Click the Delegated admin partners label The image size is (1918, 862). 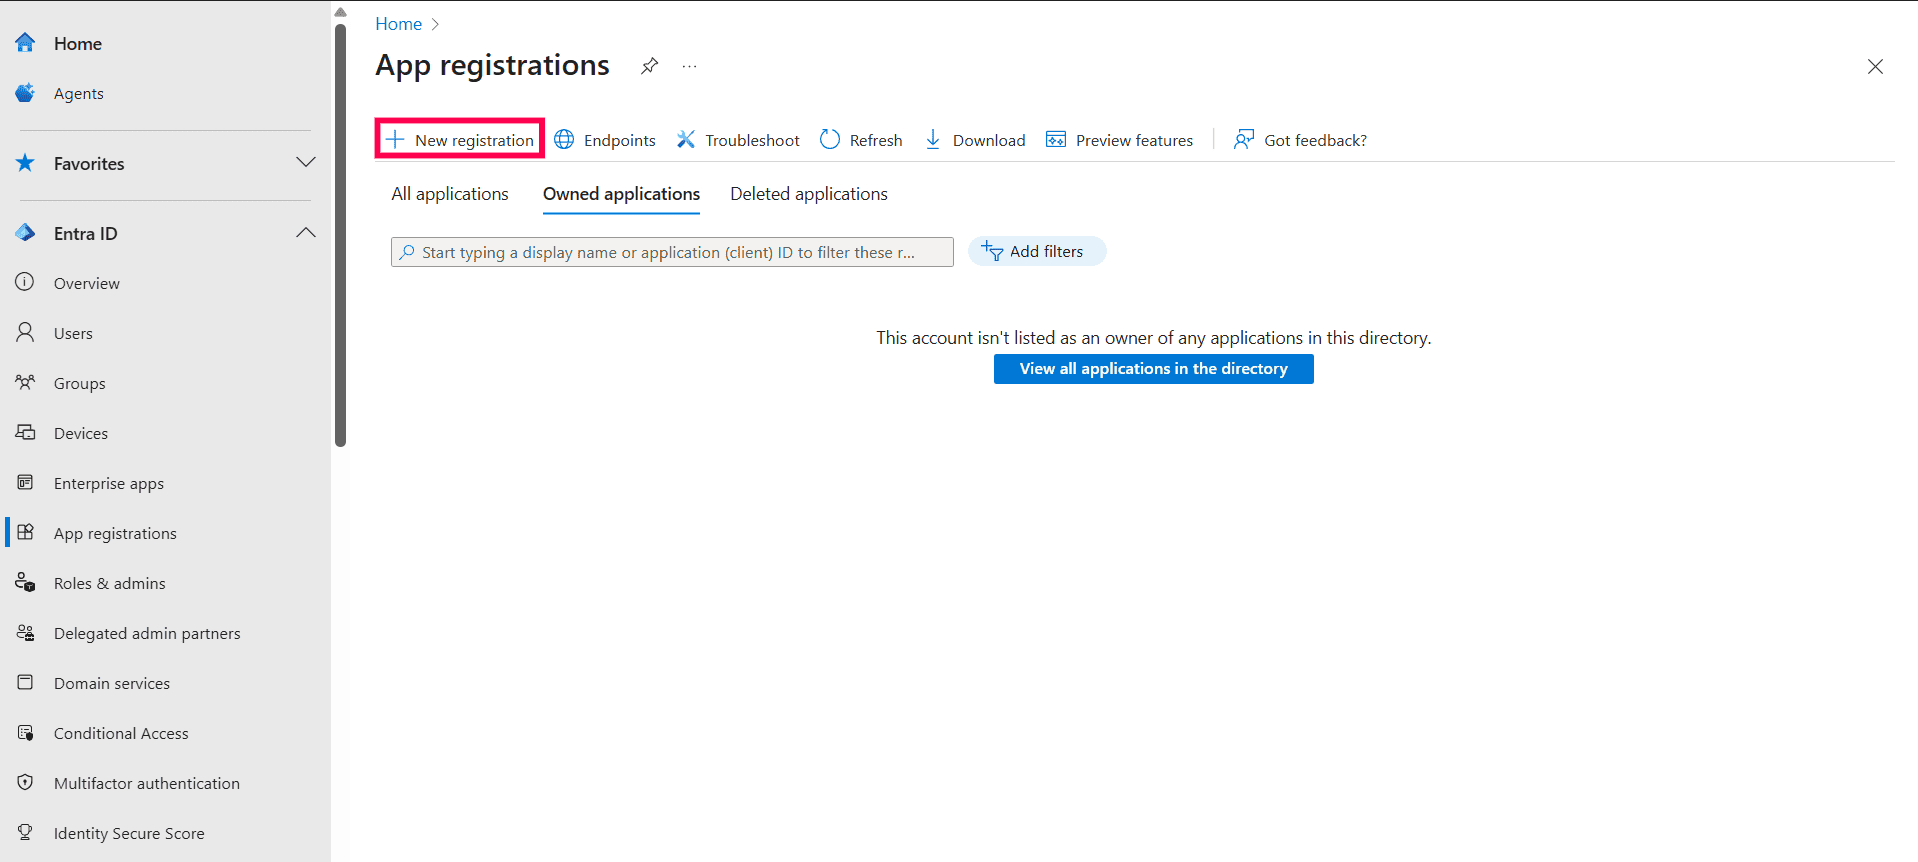click(x=147, y=633)
